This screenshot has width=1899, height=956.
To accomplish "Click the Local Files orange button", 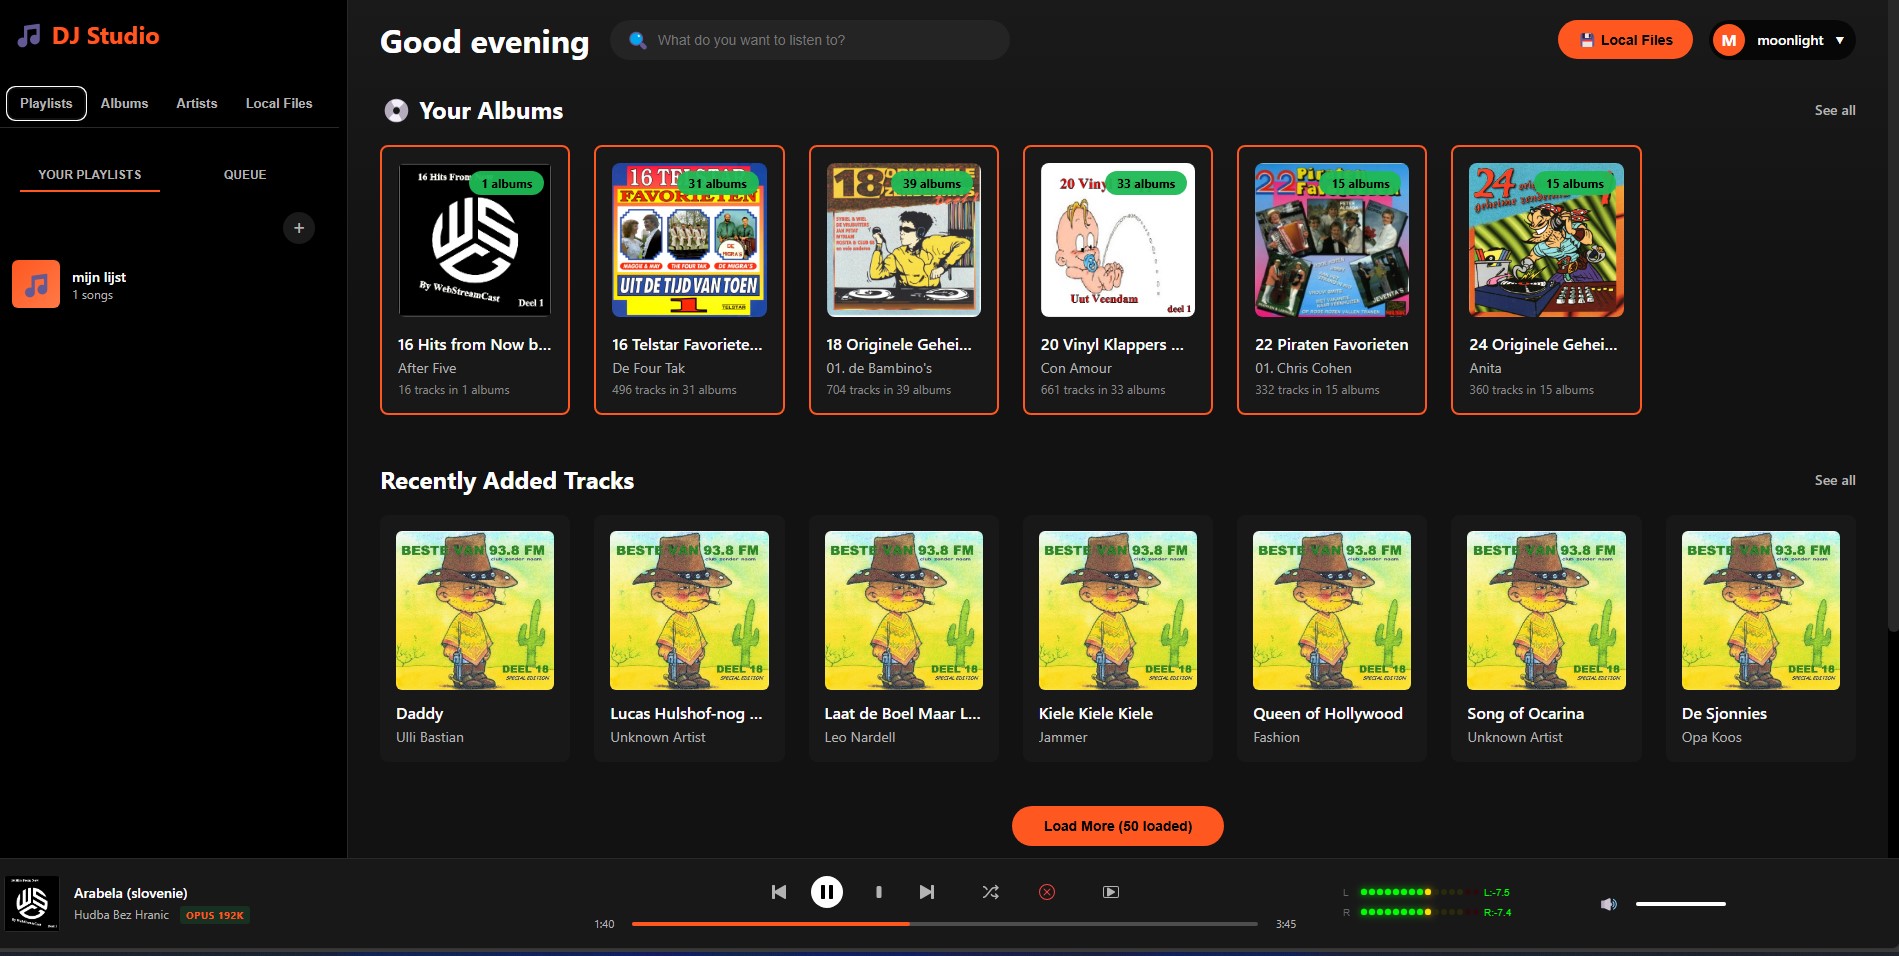I will click(1624, 40).
